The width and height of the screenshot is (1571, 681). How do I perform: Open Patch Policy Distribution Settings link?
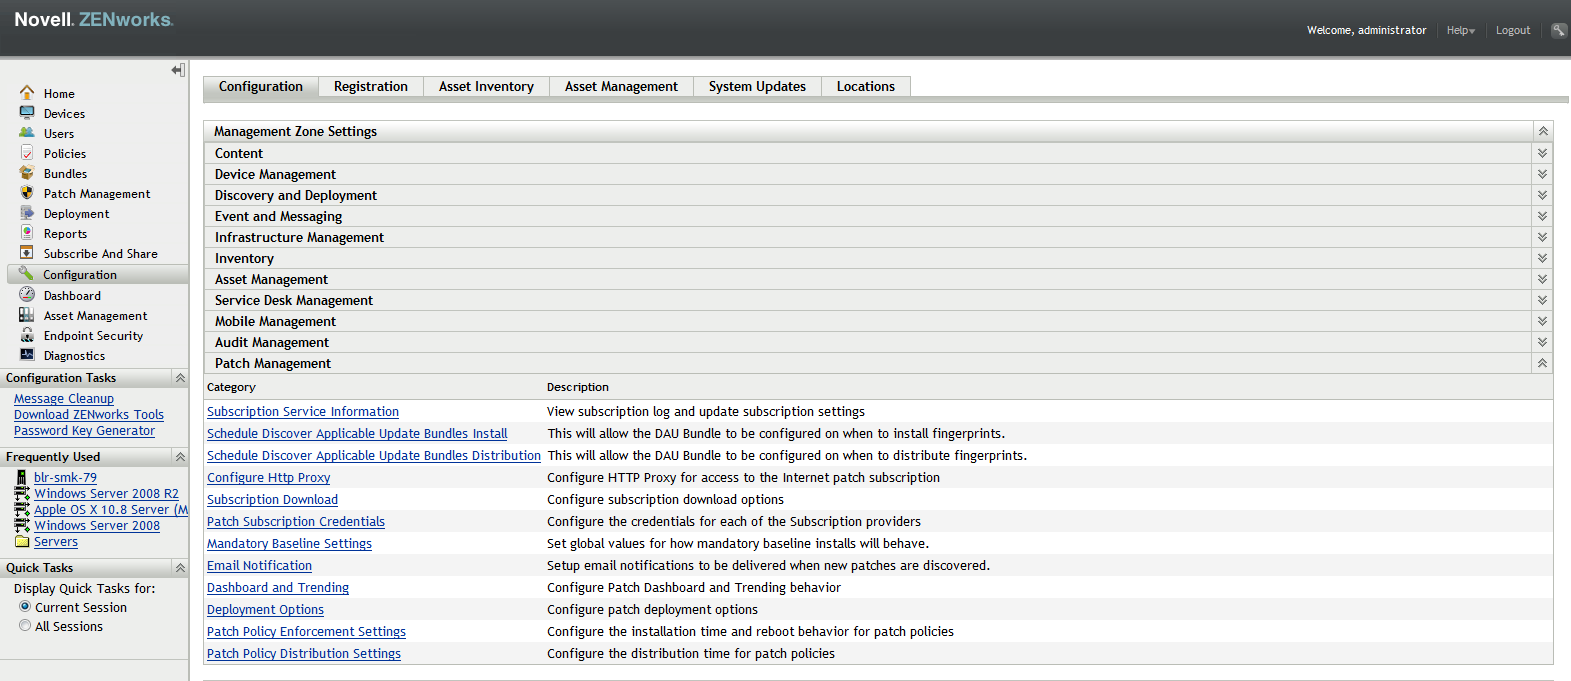304,653
